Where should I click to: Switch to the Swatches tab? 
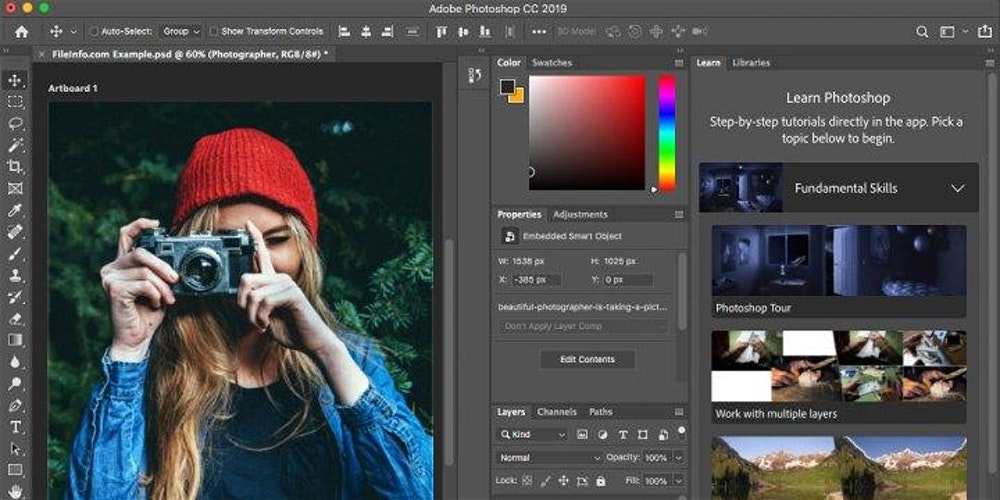(552, 62)
